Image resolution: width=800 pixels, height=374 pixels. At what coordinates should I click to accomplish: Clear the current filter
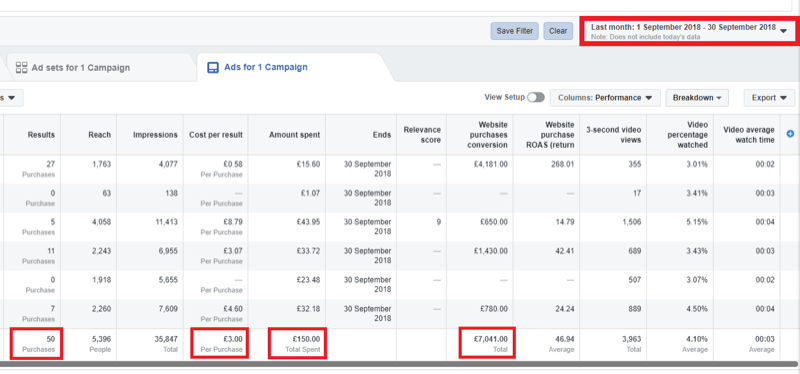(558, 31)
